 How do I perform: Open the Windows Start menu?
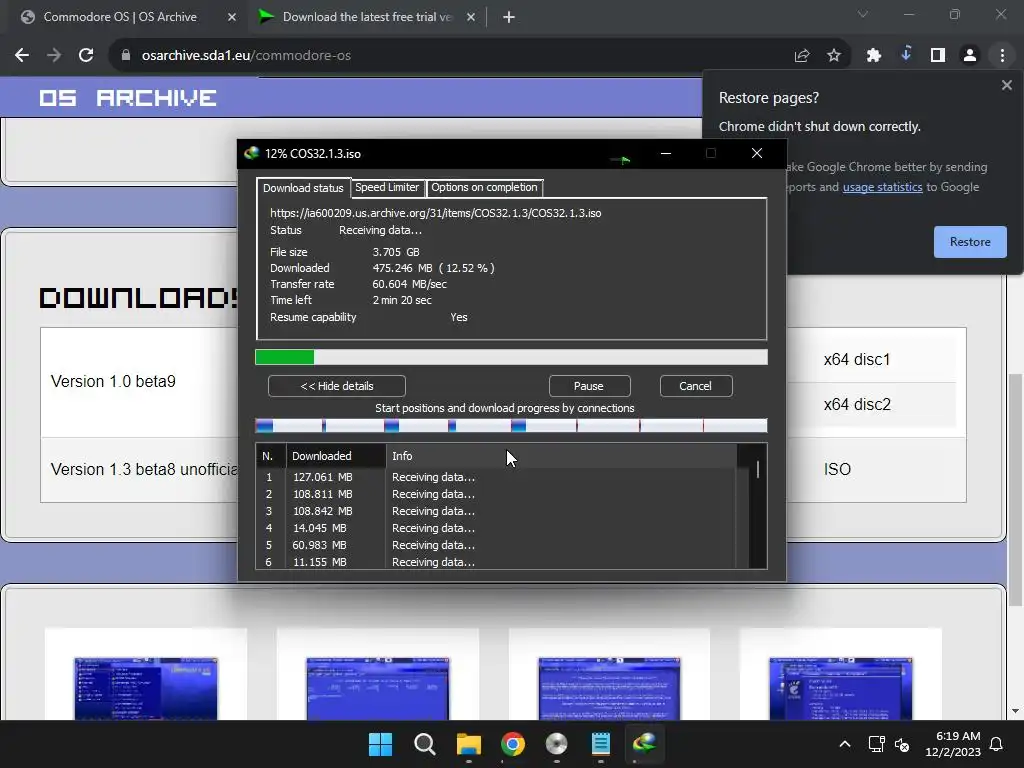coord(380,744)
